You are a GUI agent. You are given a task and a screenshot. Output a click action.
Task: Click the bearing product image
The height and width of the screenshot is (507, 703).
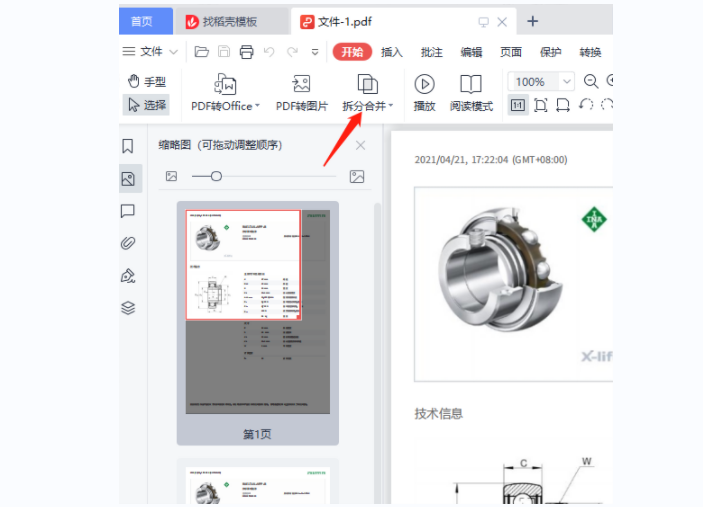[x=500, y=269]
